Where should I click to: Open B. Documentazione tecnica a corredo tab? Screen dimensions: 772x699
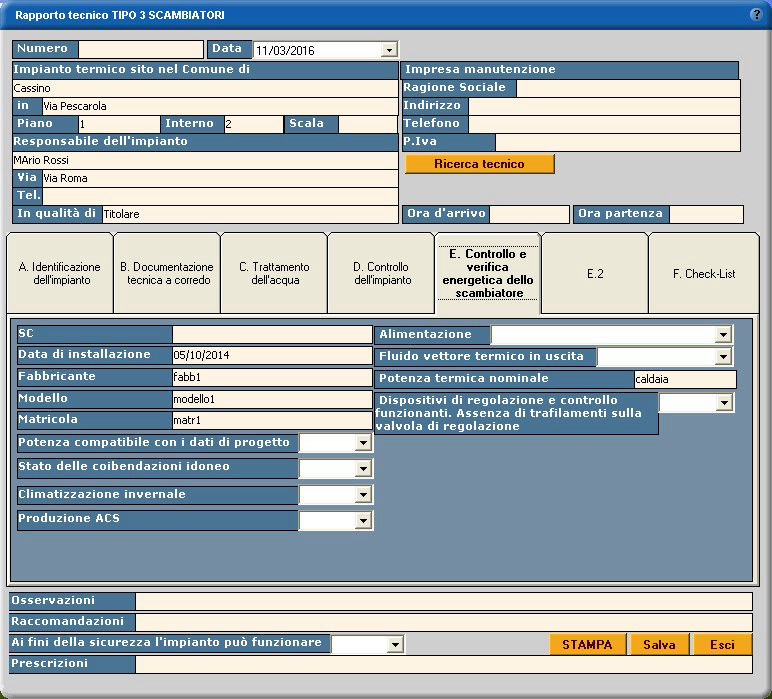point(167,273)
